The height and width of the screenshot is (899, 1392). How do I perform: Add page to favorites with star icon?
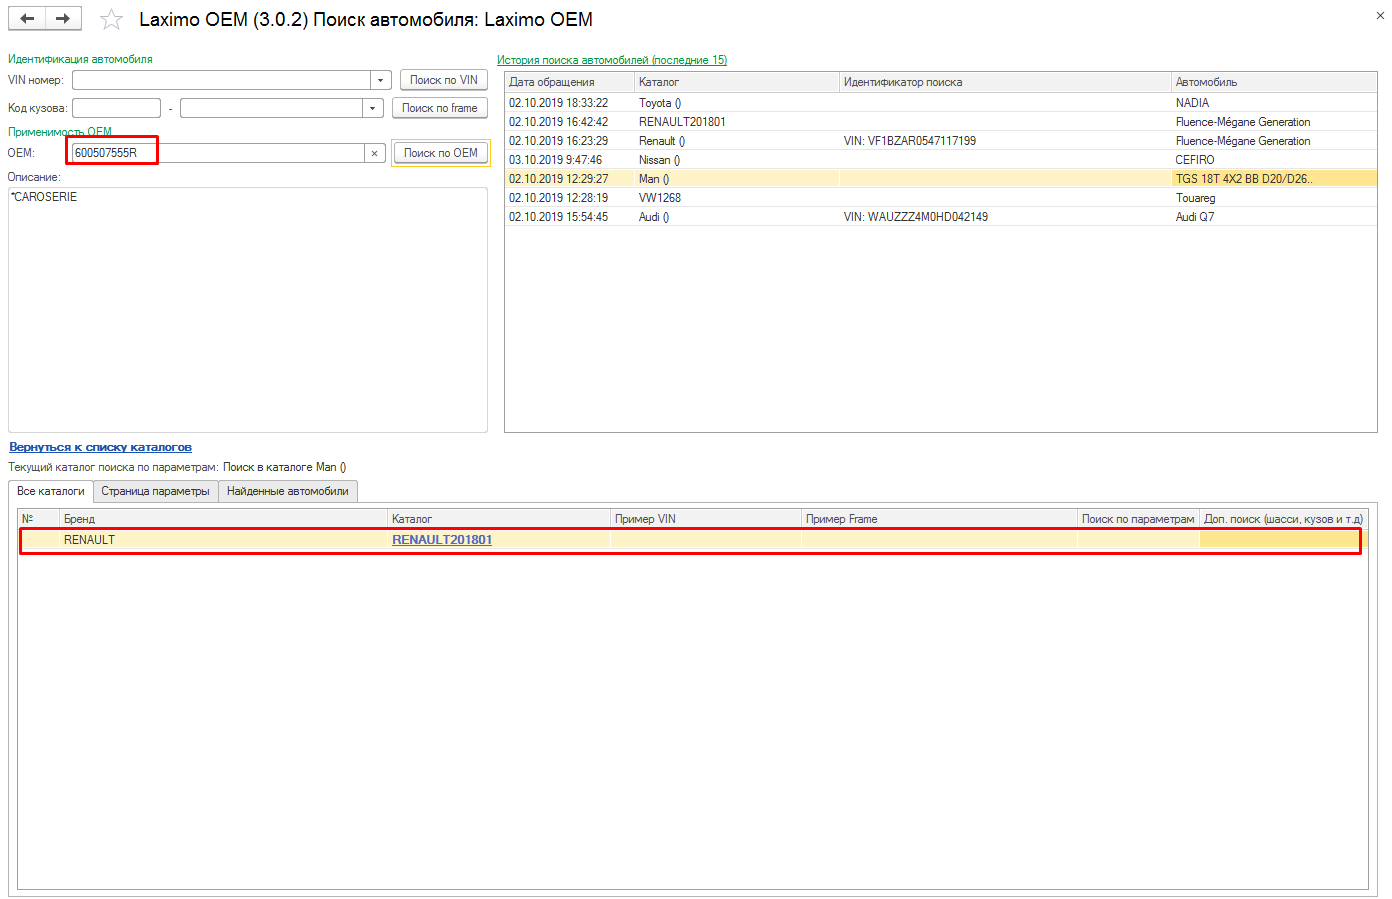tap(112, 19)
